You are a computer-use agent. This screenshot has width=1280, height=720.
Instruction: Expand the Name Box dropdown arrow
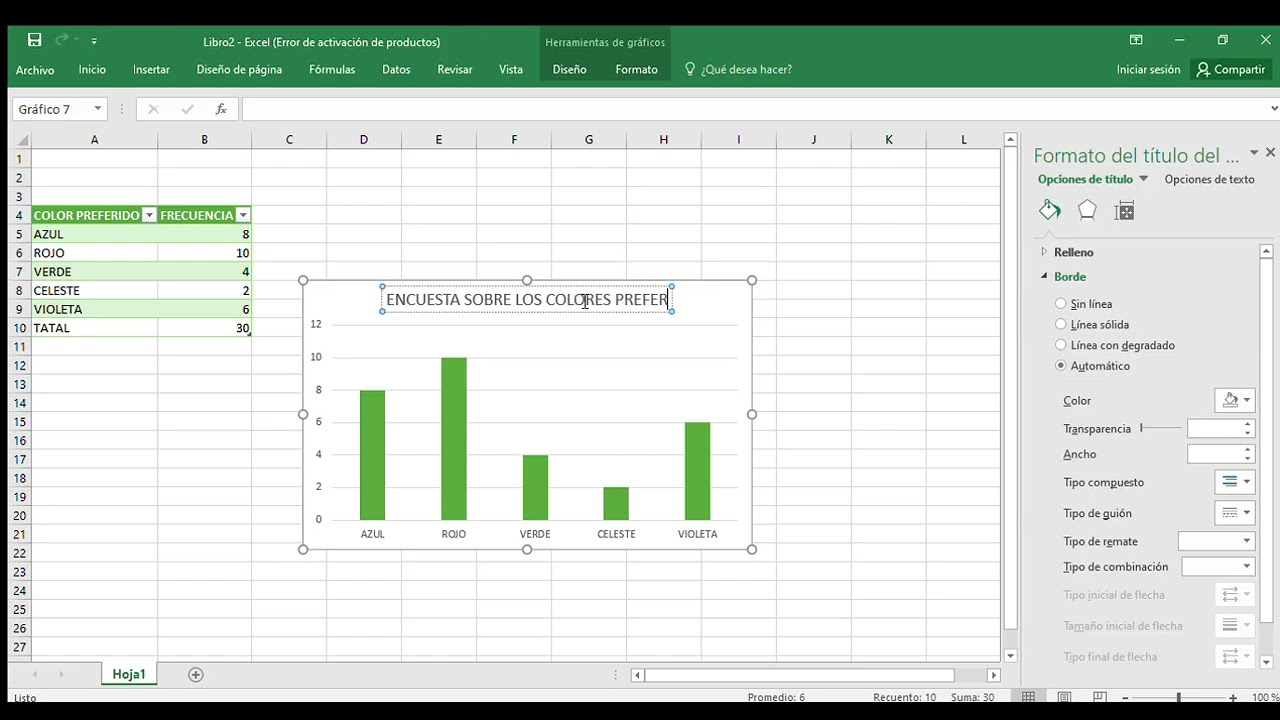tap(98, 109)
